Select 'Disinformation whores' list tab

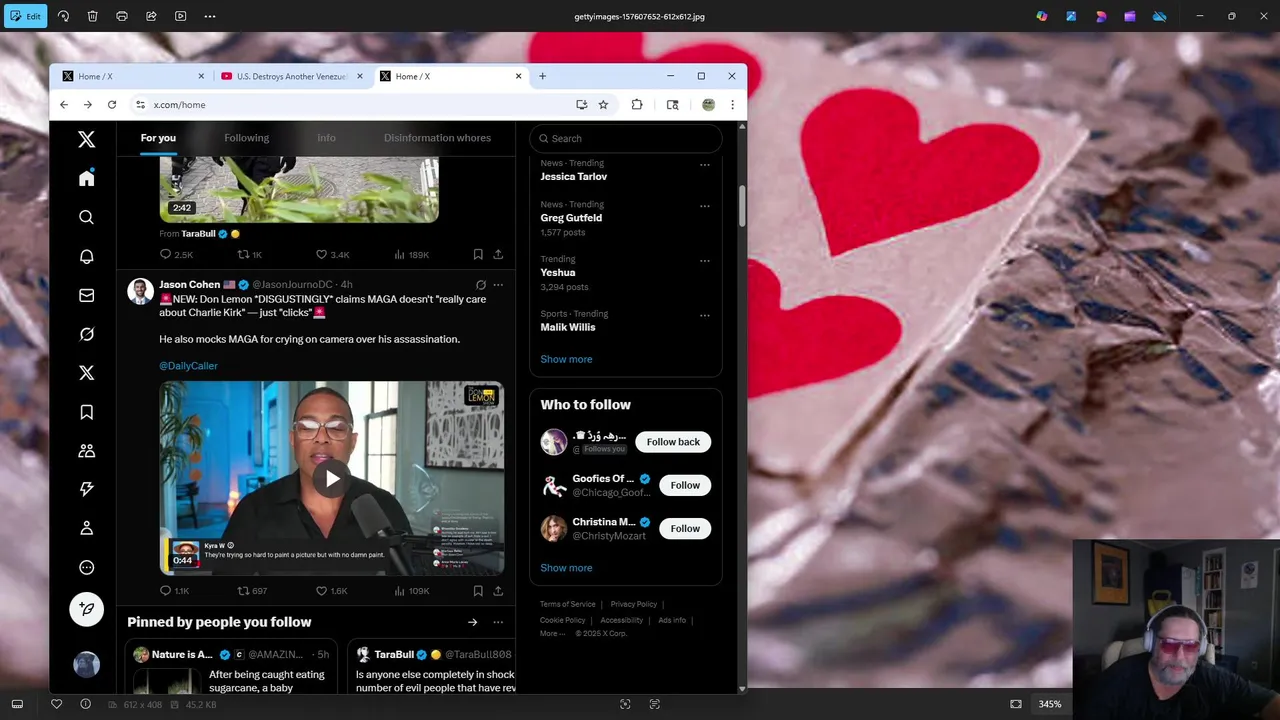tap(437, 138)
